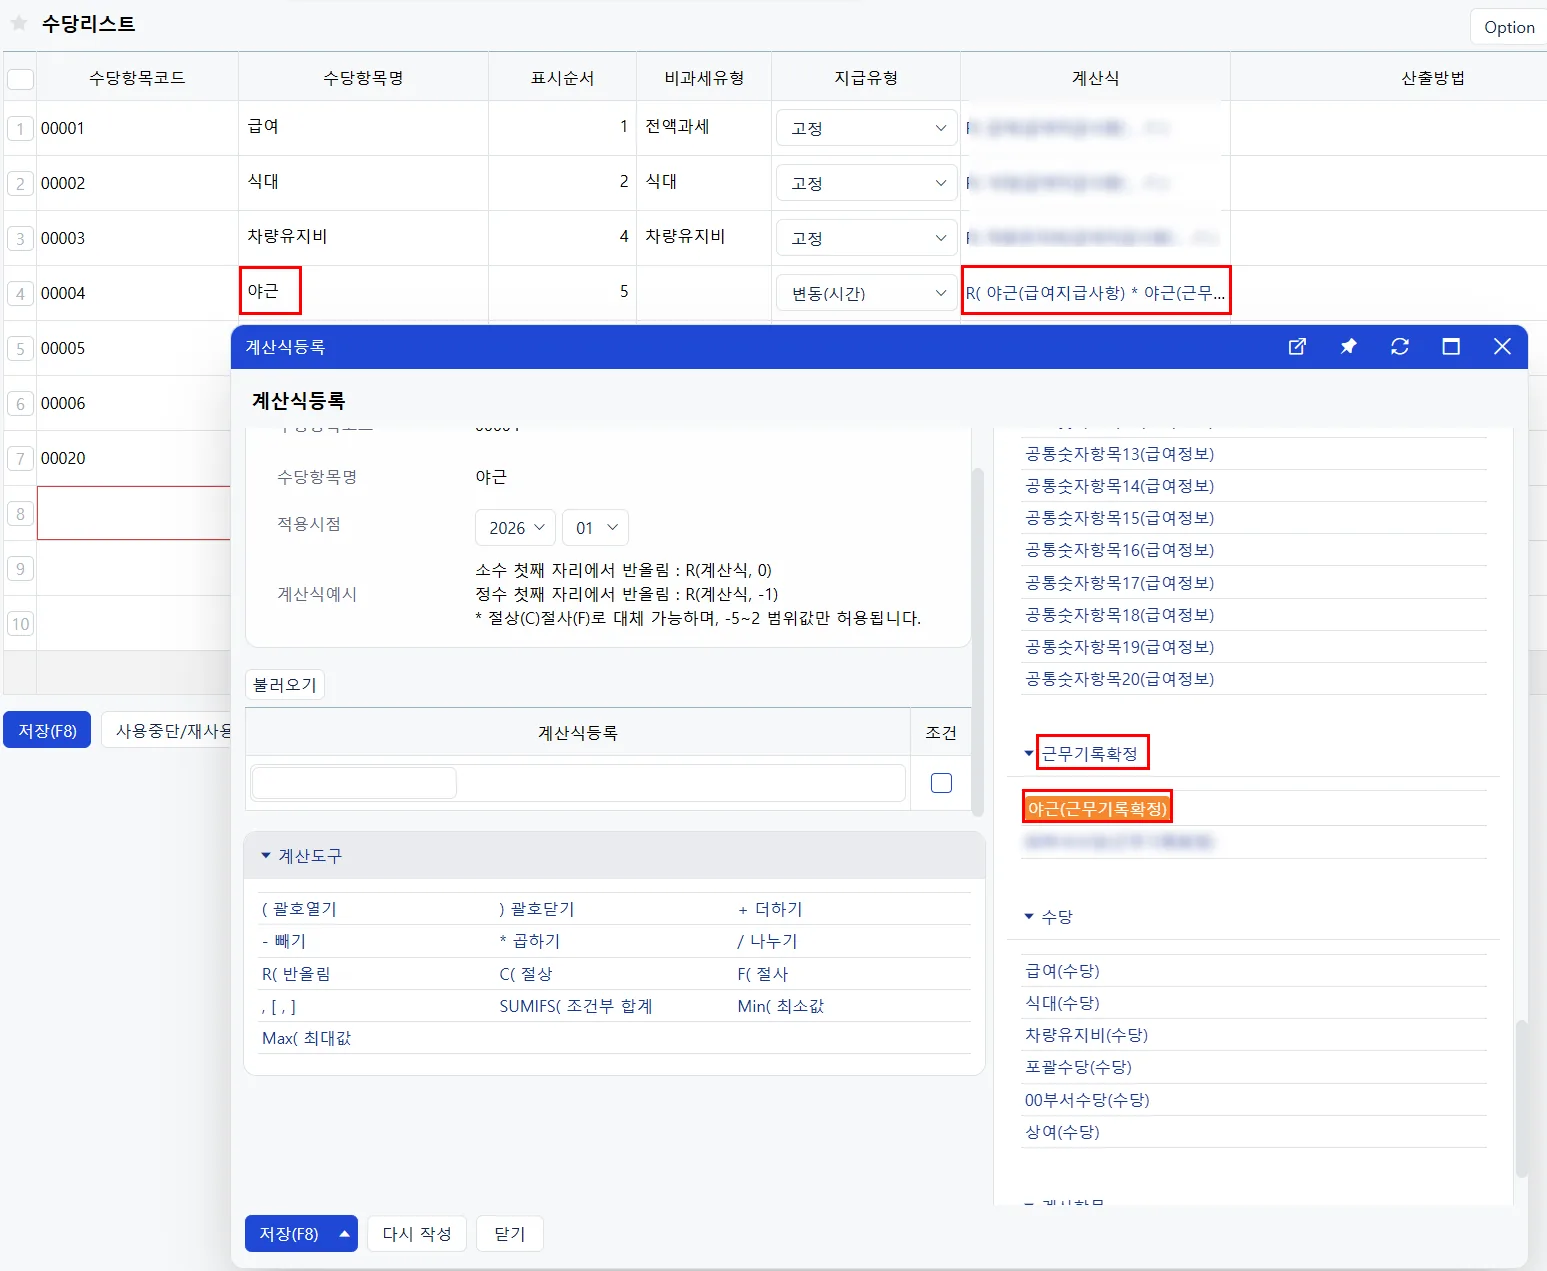The width and height of the screenshot is (1547, 1271).
Task: Open 지급유형 dropdown for 차량유지비 row
Action: click(x=867, y=238)
